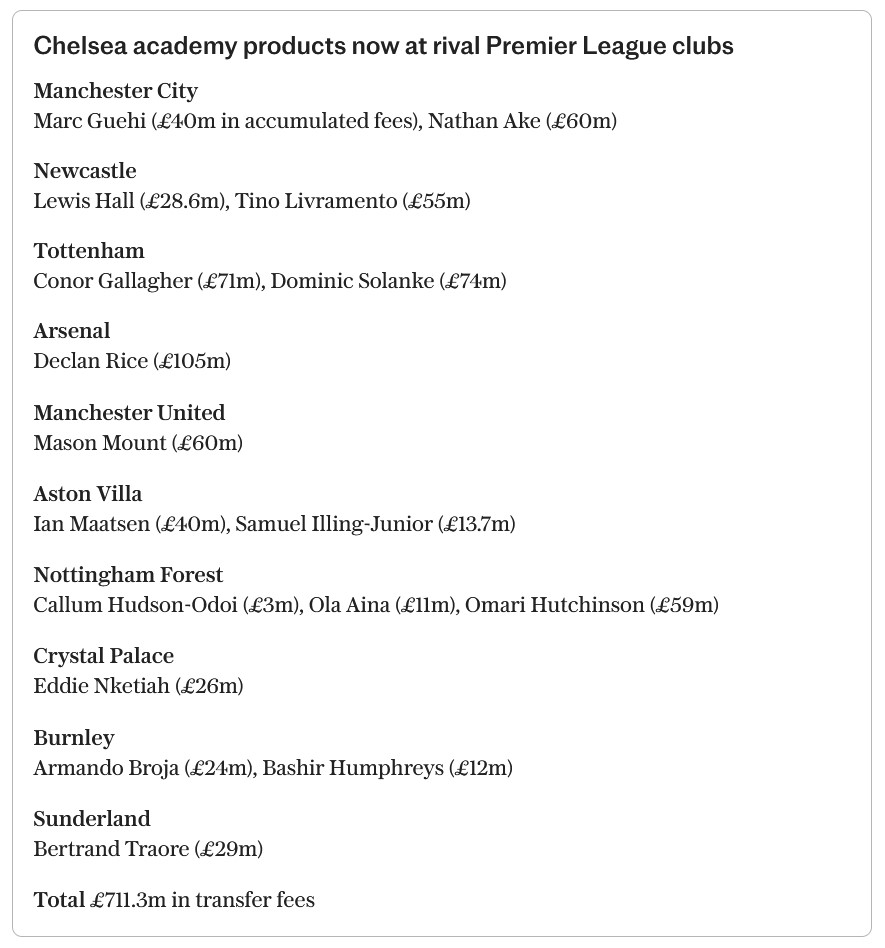Click the Omari Hutchinson £59m entry
Screen dimensions: 885x948
(591, 605)
